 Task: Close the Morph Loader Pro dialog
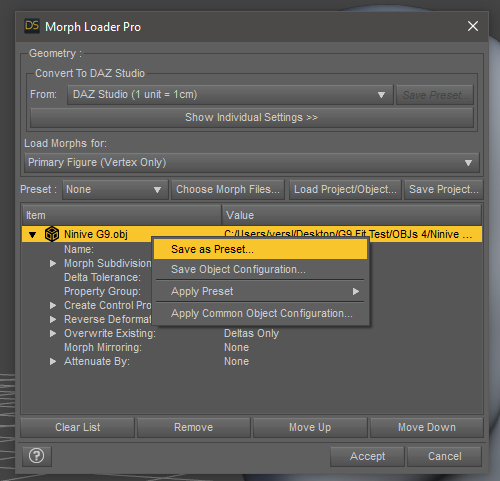[x=473, y=26]
